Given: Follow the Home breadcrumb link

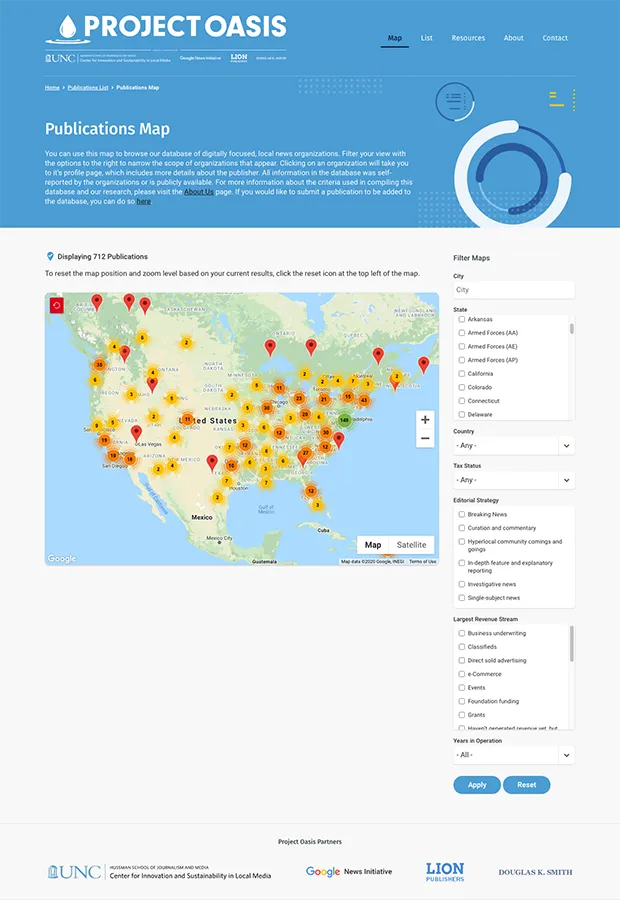Looking at the screenshot, I should click(52, 88).
